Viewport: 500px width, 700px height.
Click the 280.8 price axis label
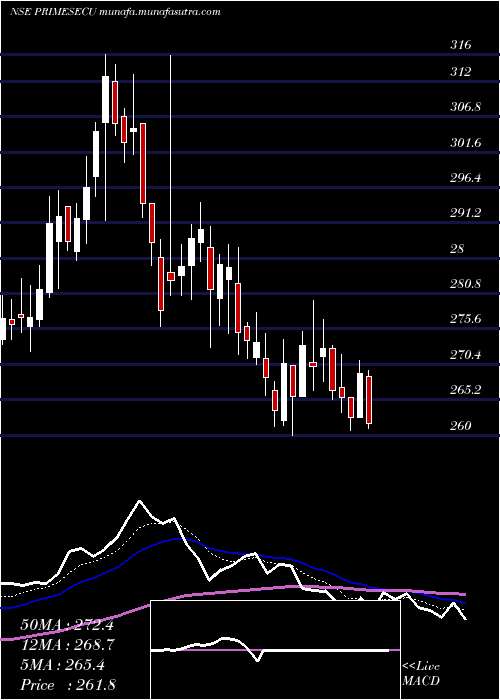pos(465,283)
